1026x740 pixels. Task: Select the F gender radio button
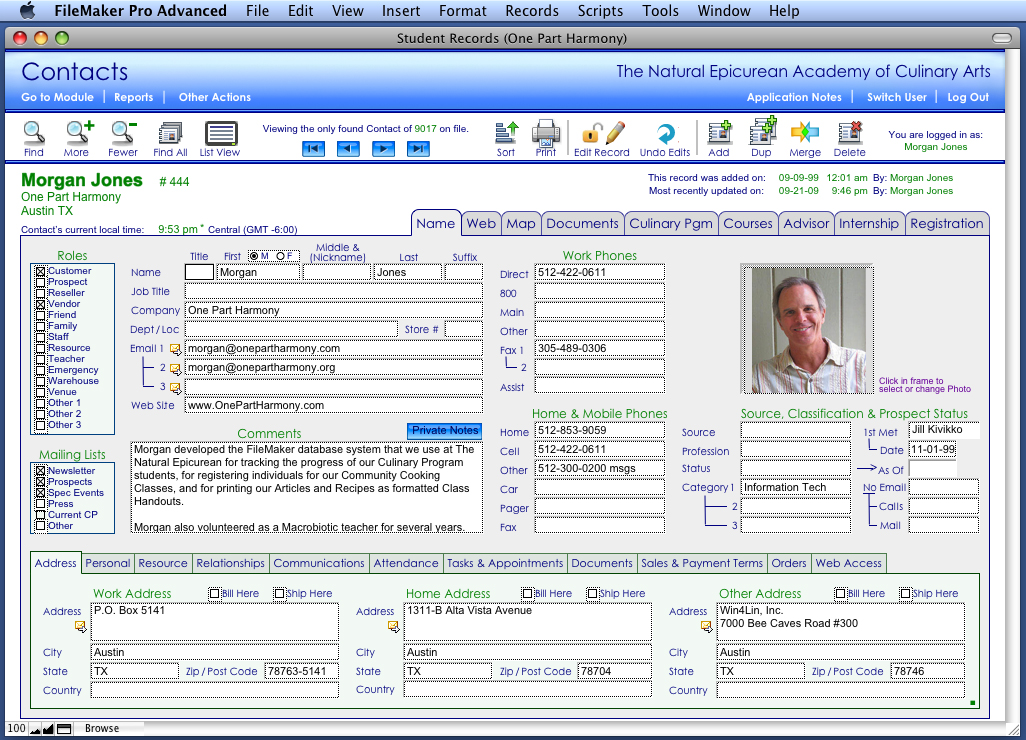(x=280, y=256)
